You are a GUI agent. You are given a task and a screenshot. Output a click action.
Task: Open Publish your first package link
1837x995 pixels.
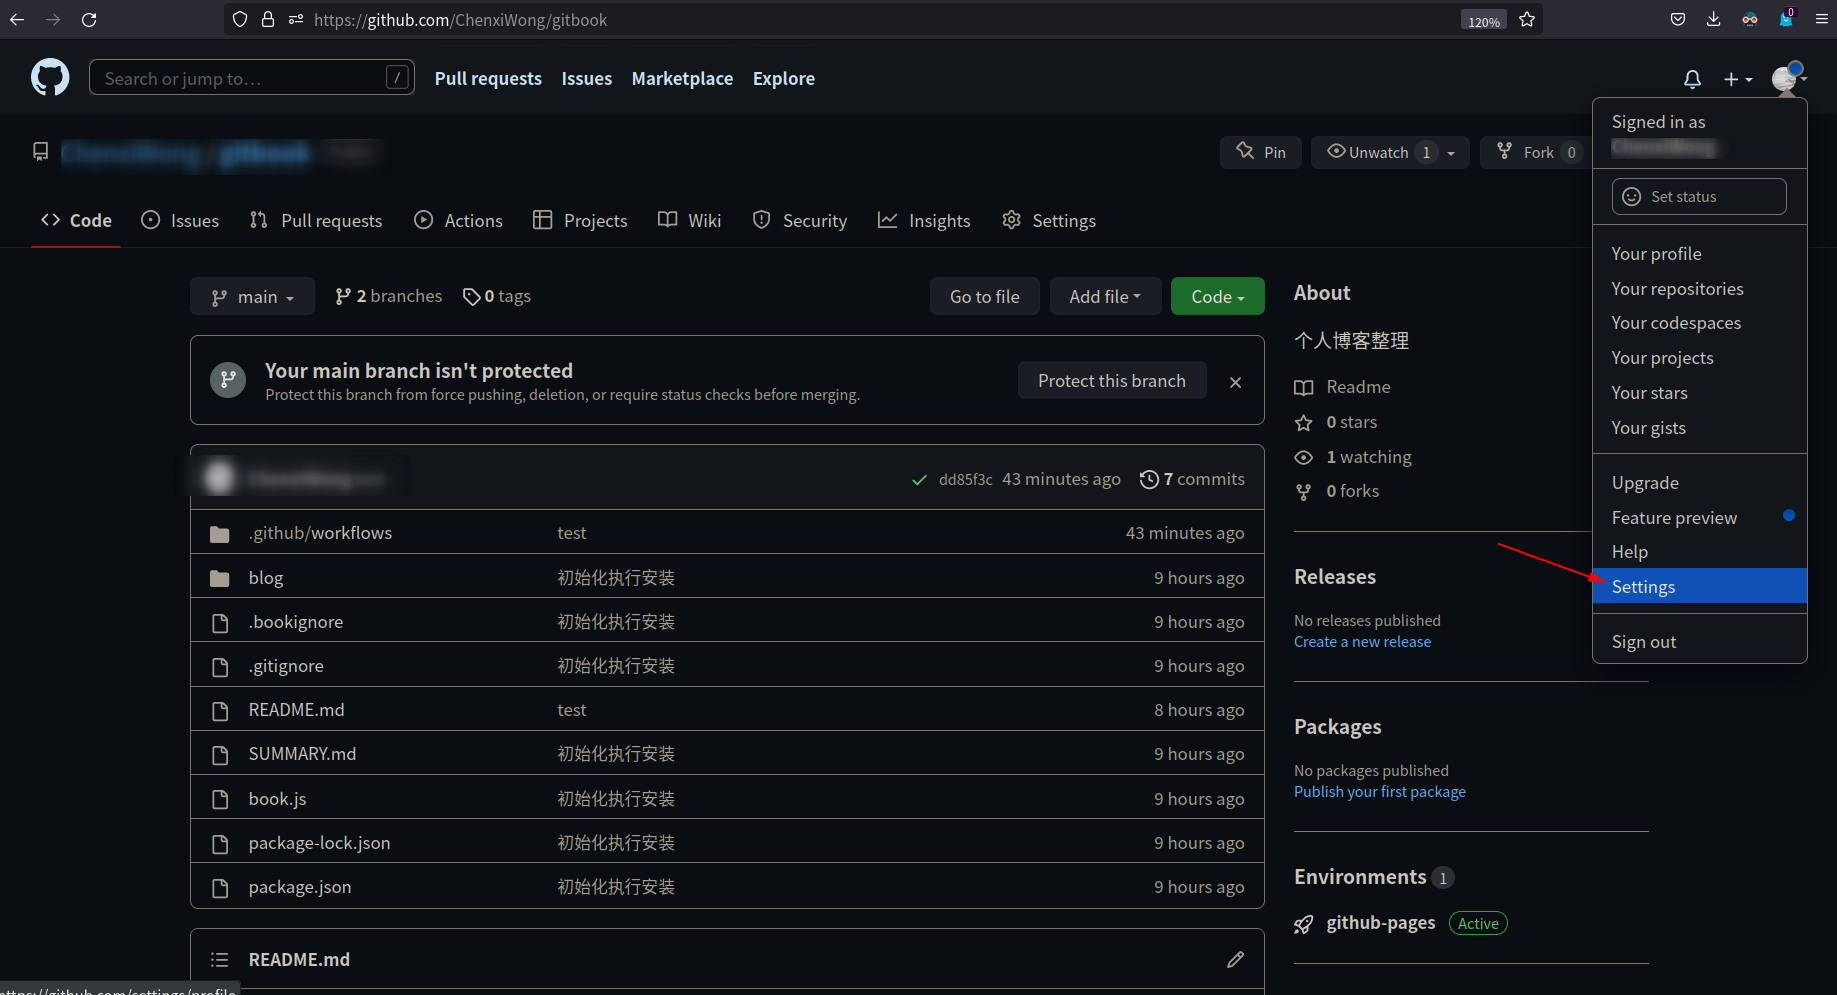pyautogui.click(x=1380, y=792)
